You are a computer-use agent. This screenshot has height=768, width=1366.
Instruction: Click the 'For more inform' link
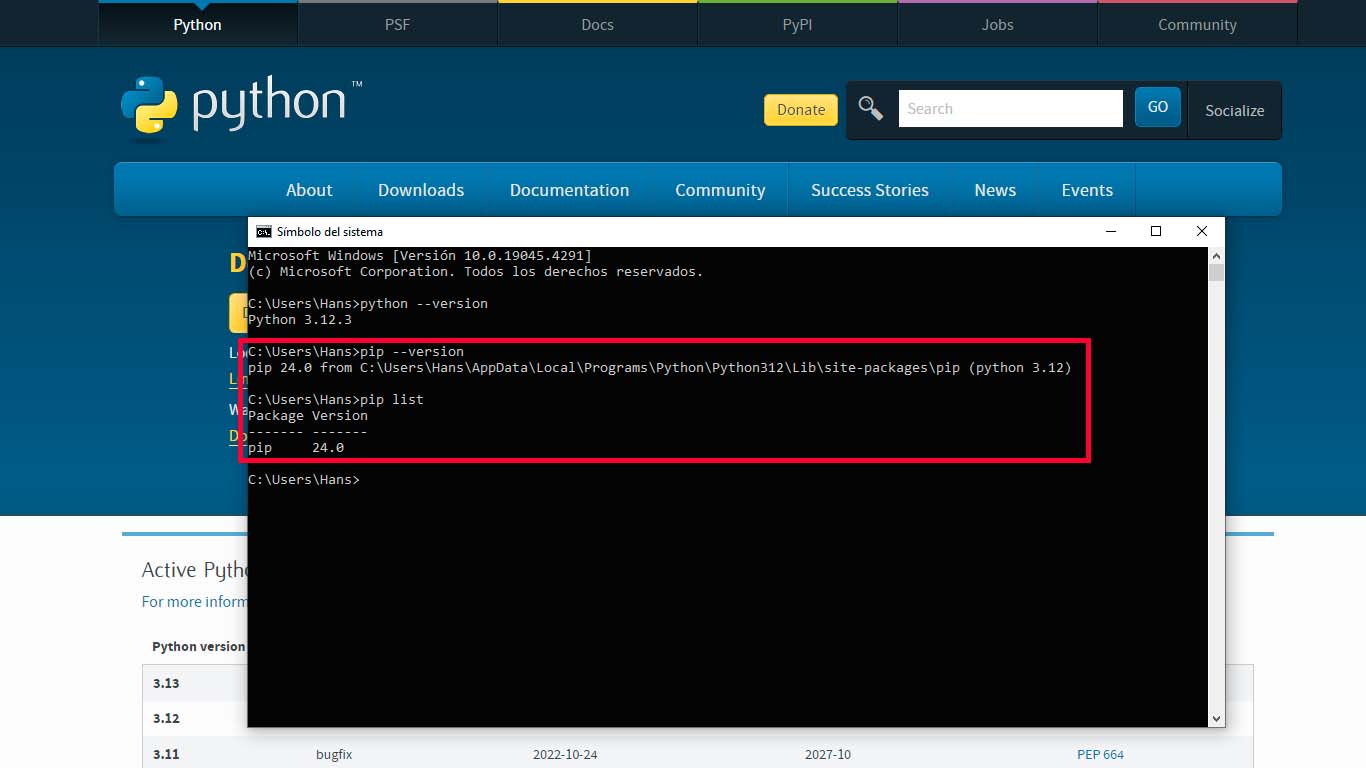tap(194, 601)
